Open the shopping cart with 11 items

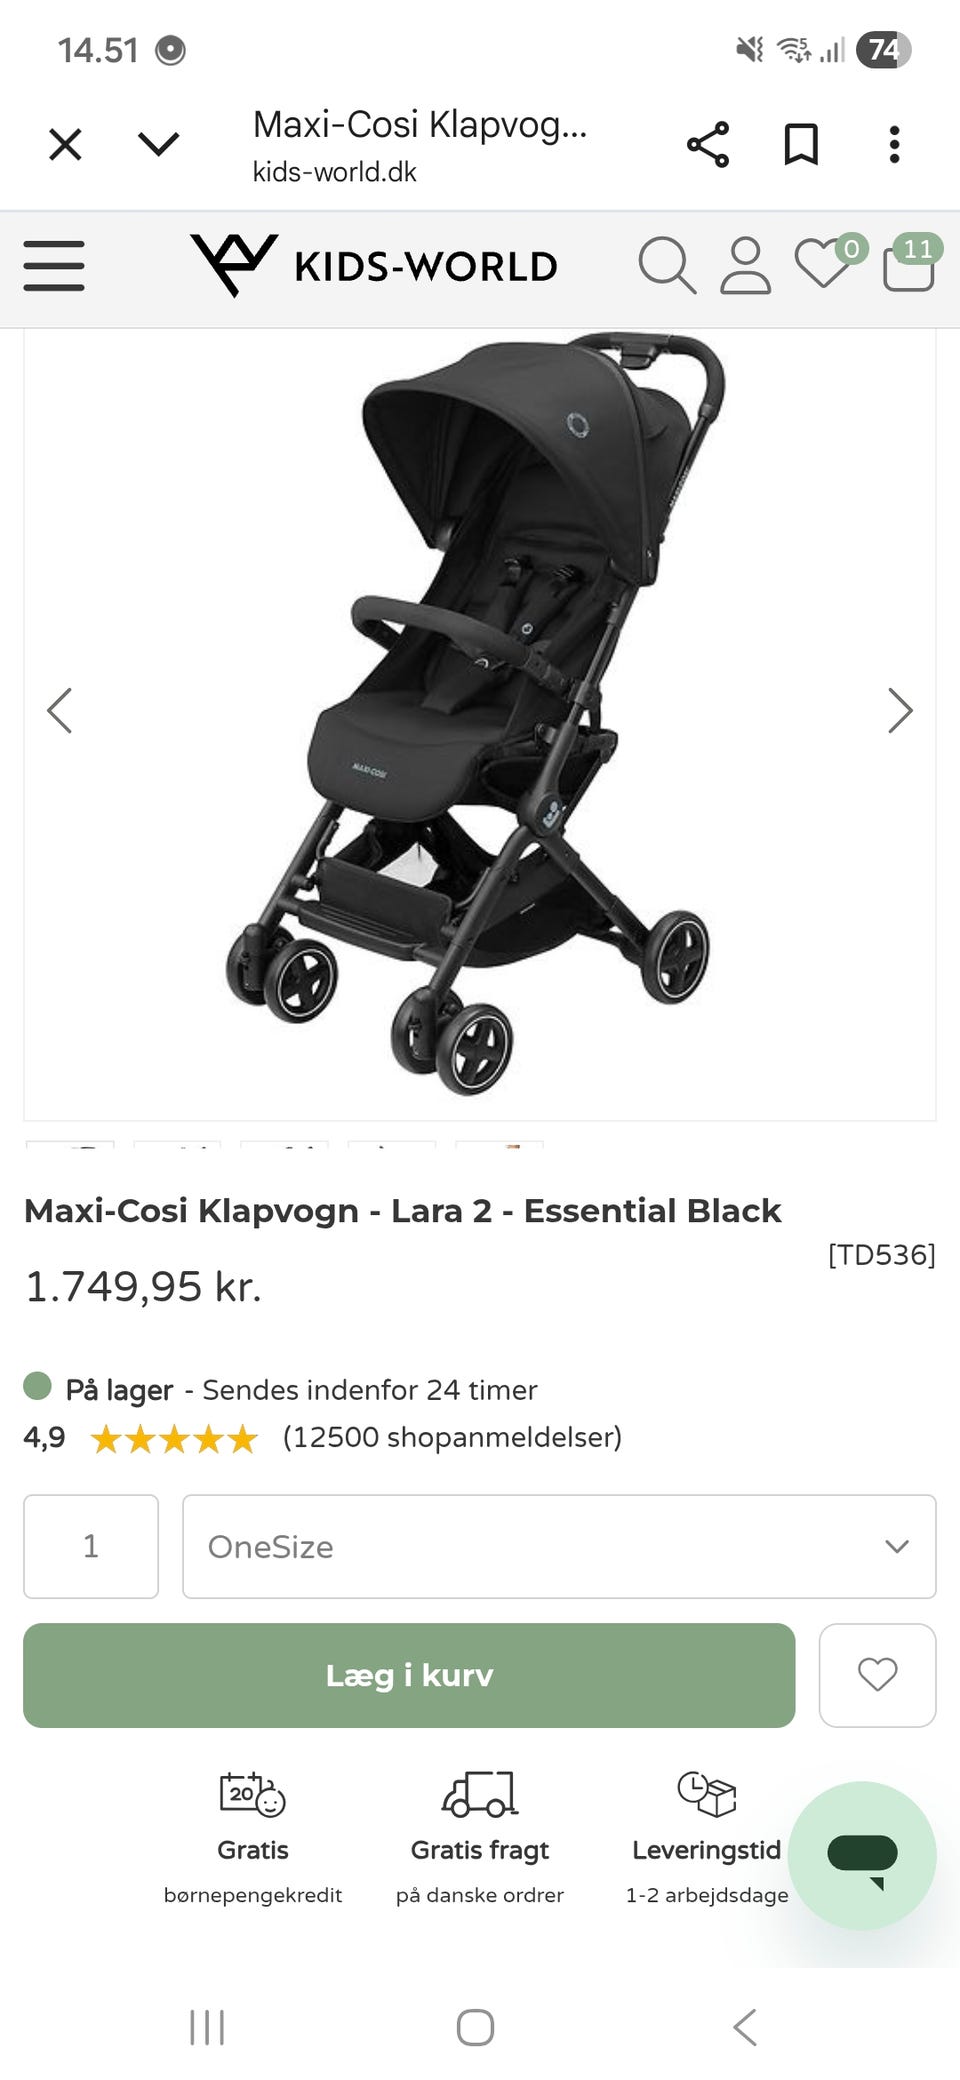point(909,266)
